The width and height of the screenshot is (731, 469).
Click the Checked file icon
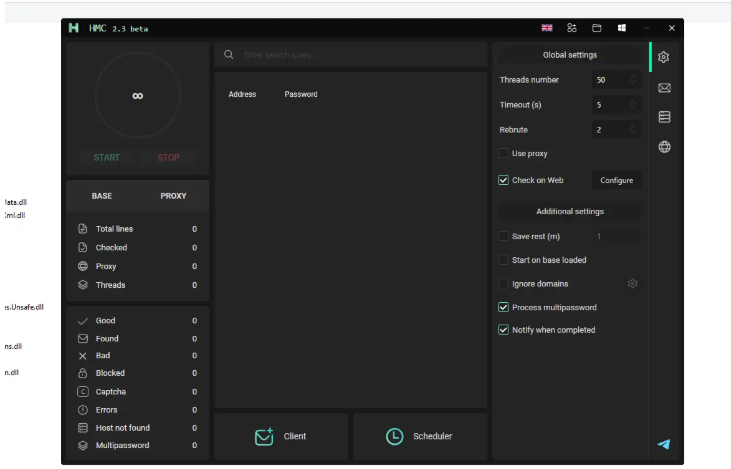(83, 247)
